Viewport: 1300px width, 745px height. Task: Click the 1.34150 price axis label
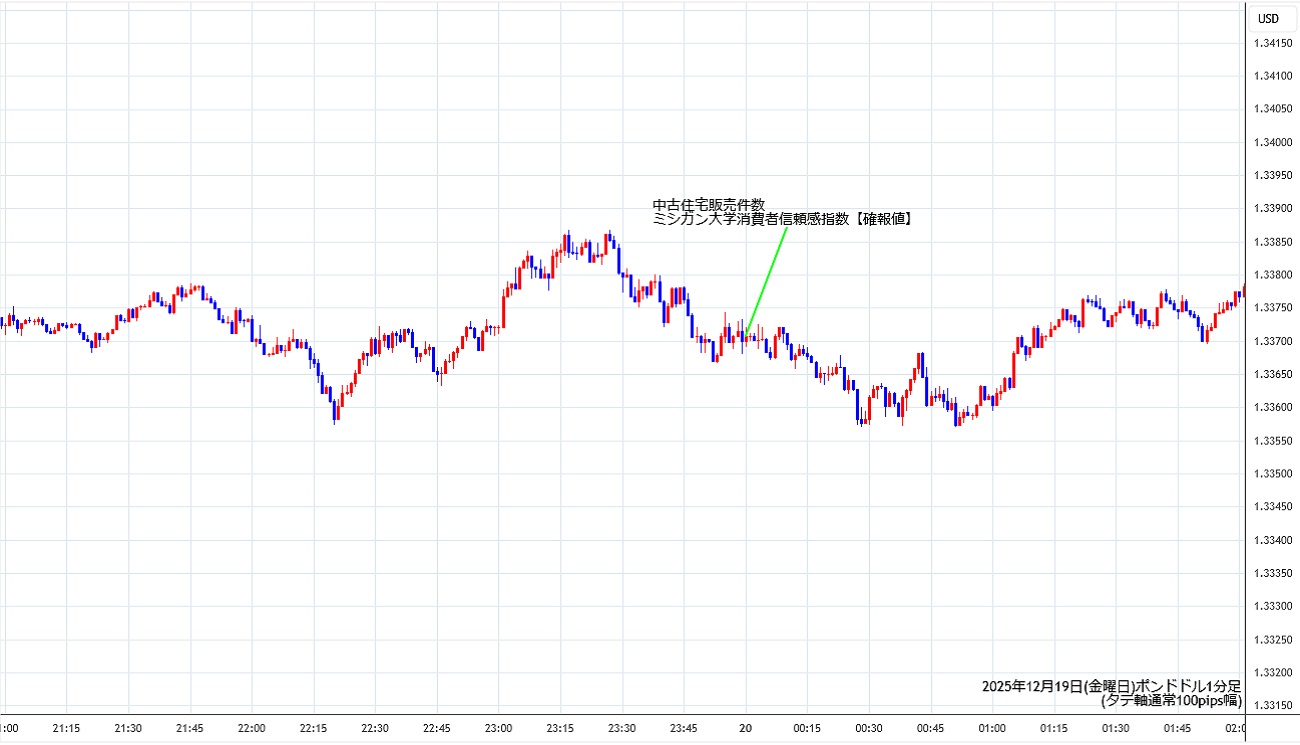click(x=1274, y=43)
